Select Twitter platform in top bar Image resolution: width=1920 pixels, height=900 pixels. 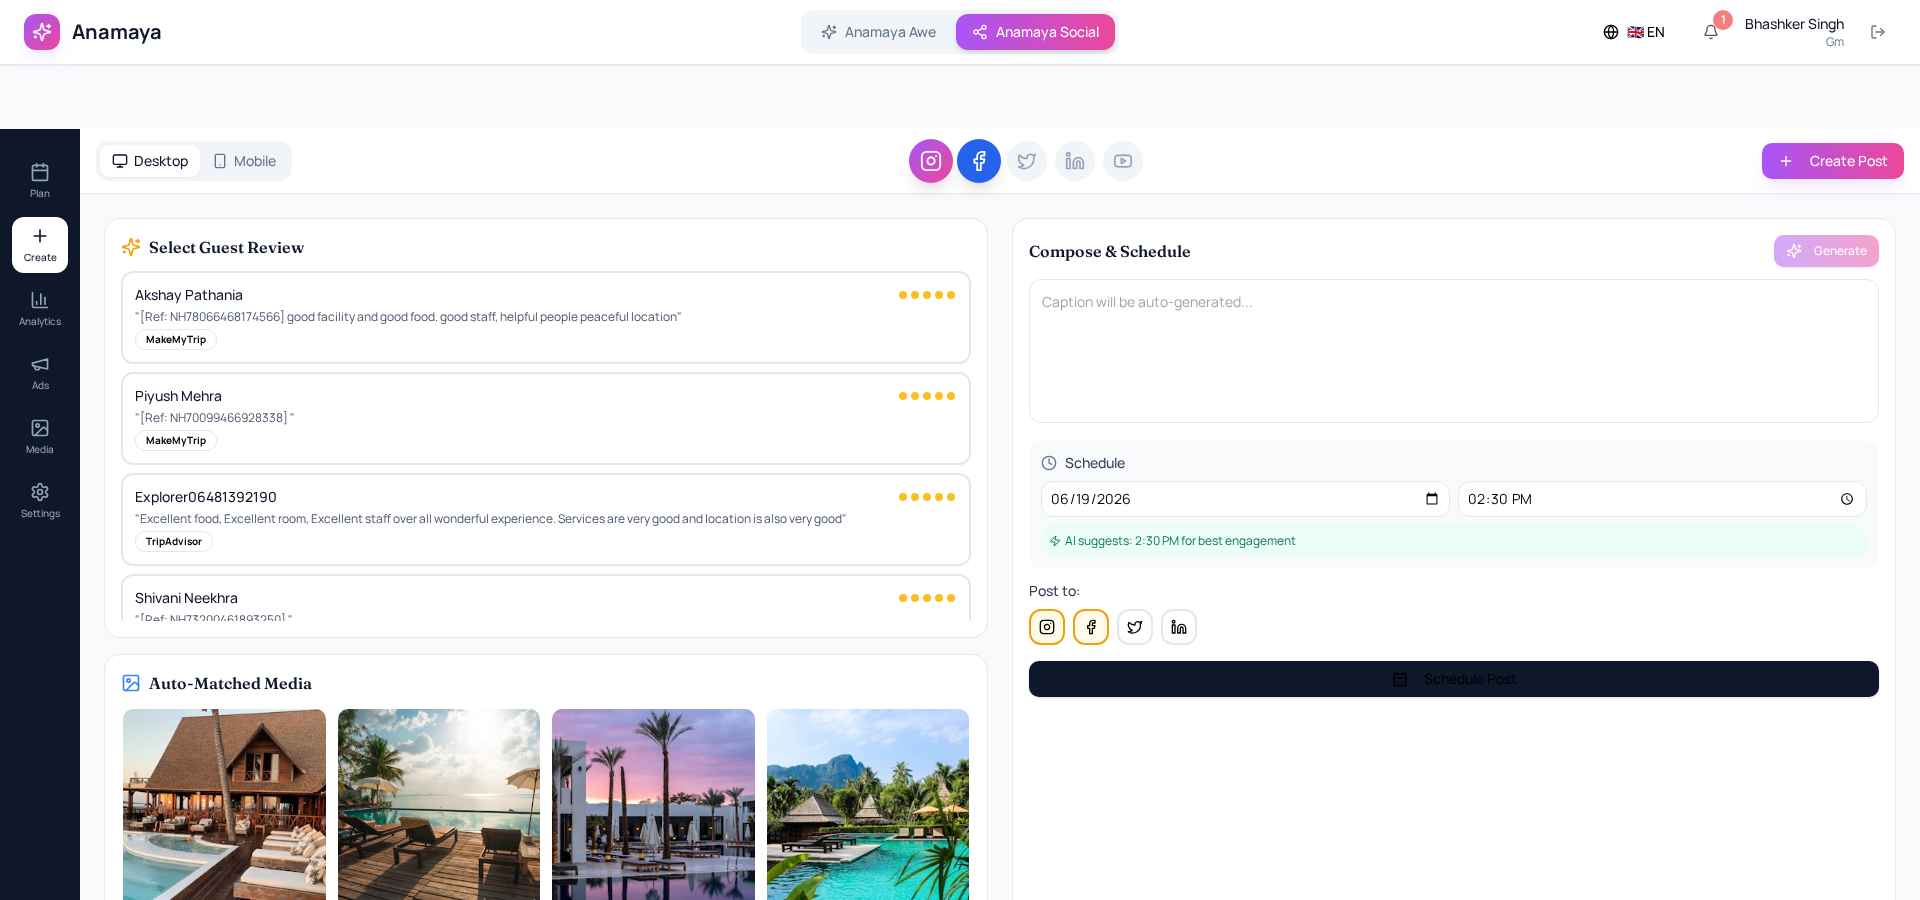[x=1027, y=161]
